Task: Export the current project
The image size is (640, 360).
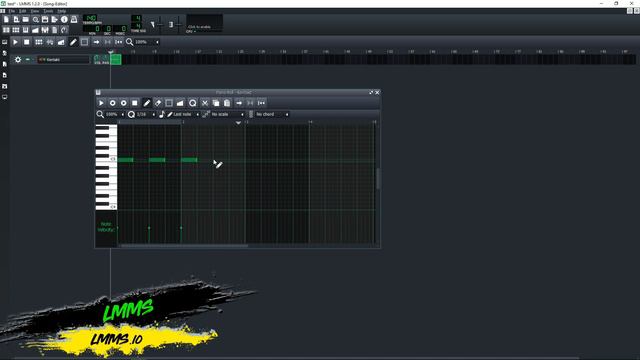Action: [55, 19]
